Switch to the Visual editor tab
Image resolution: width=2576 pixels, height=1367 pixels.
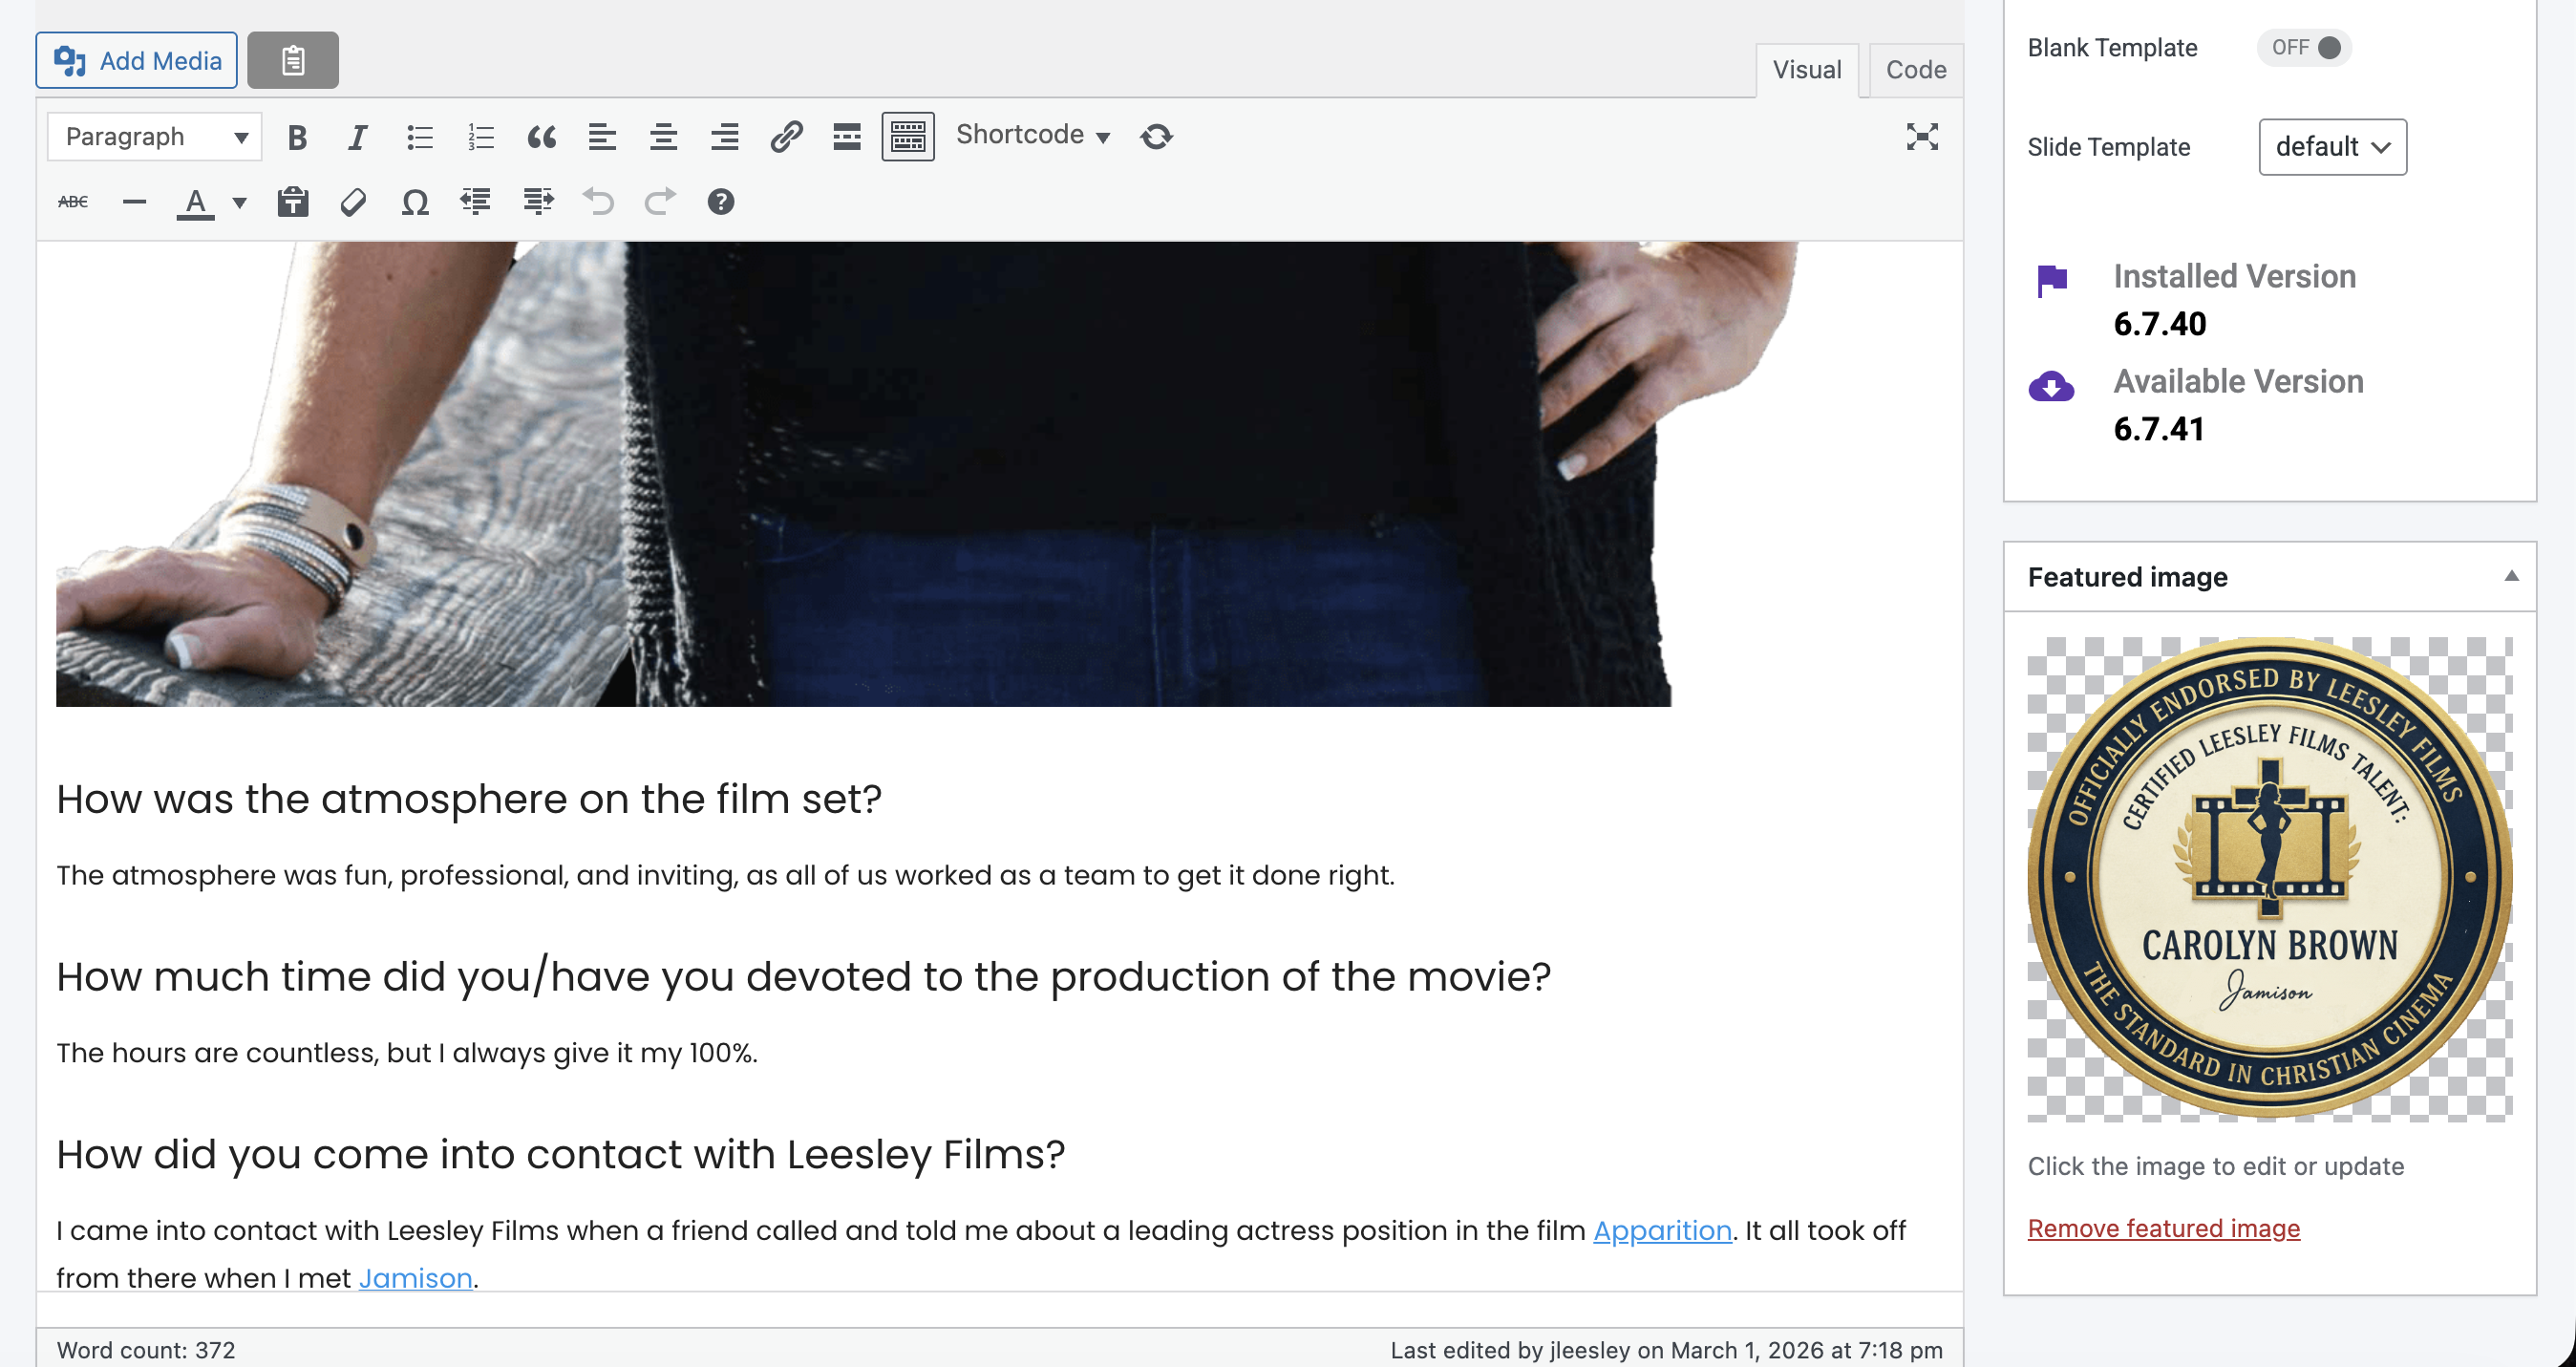(1806, 70)
